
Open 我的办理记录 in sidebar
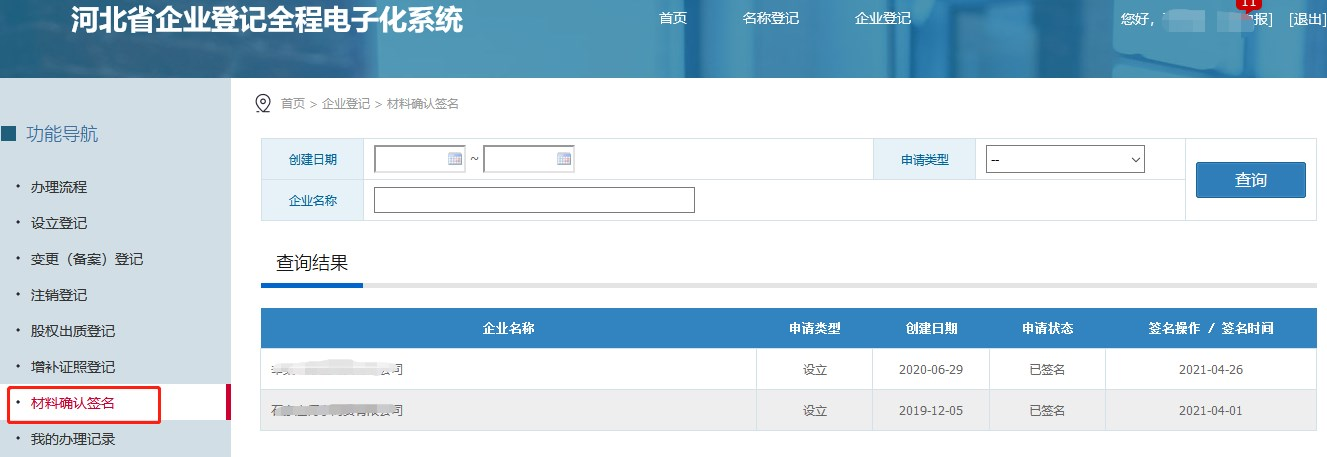(x=72, y=439)
